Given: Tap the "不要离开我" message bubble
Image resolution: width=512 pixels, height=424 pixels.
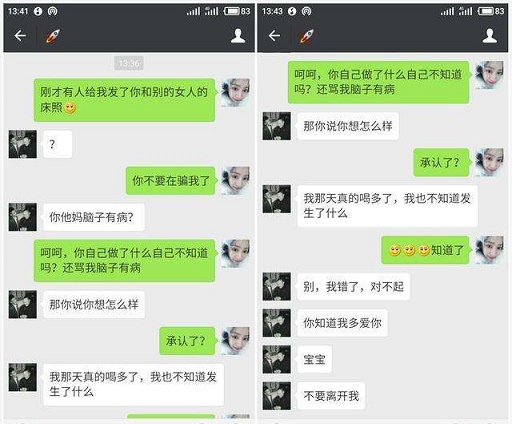Looking at the screenshot, I should (x=331, y=396).
